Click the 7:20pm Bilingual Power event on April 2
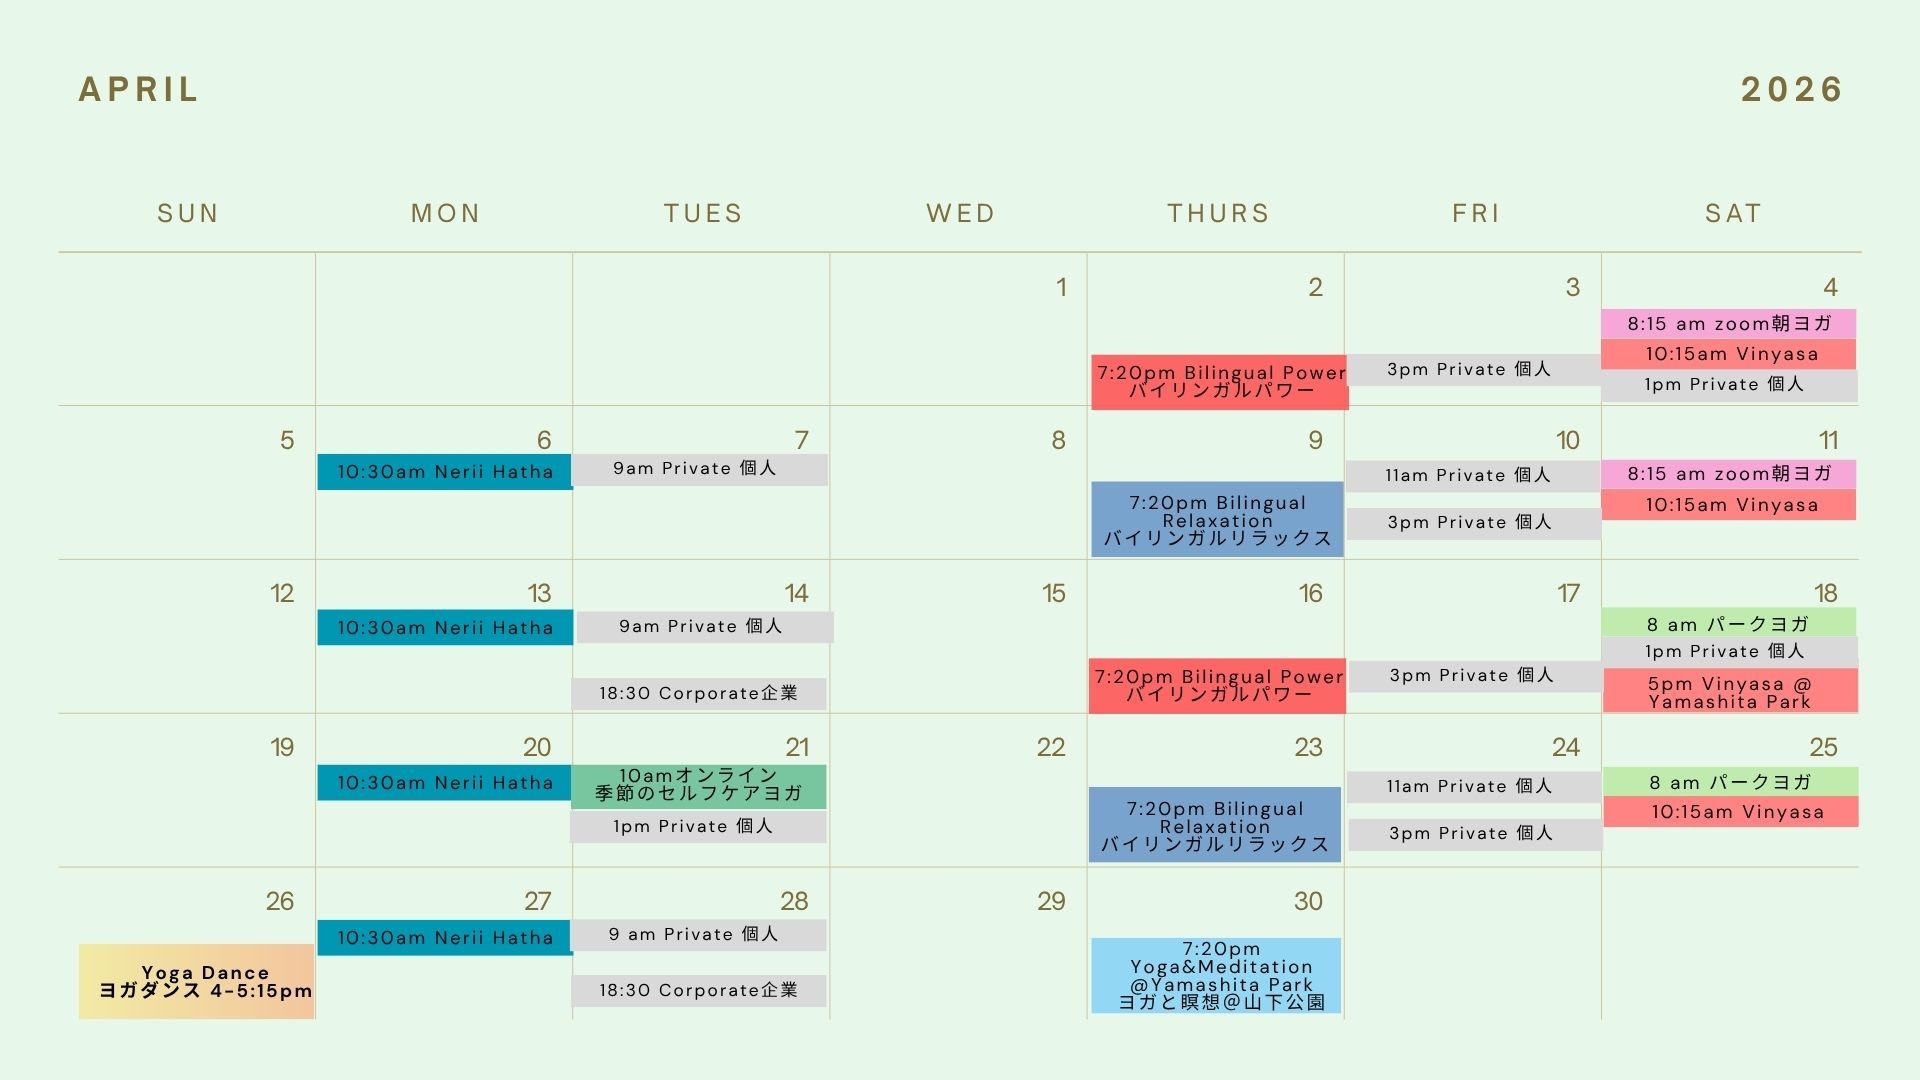The width and height of the screenshot is (1920, 1080). 1220,382
